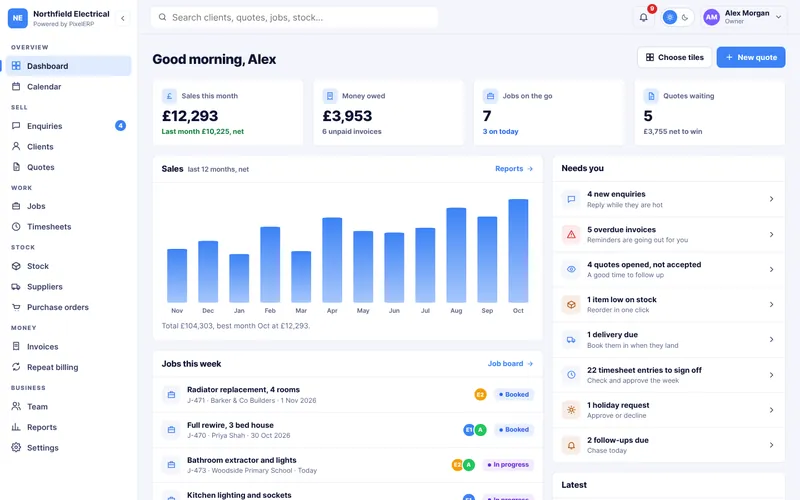Click the Purchase orders cart icon

point(16,307)
